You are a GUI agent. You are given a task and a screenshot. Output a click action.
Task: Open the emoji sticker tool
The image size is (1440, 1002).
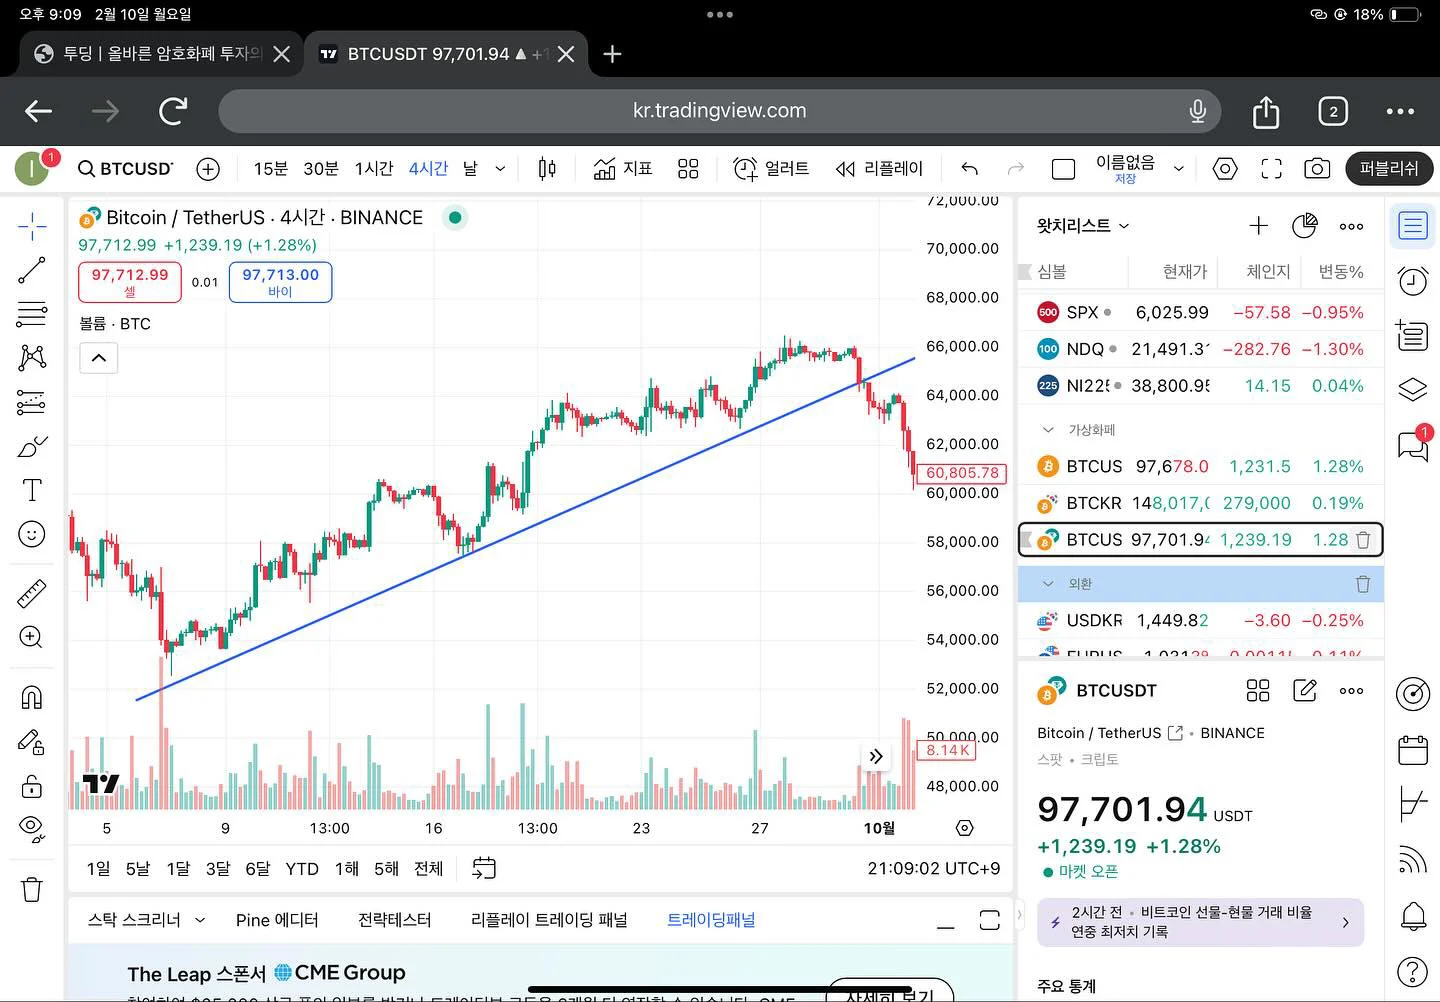click(32, 534)
